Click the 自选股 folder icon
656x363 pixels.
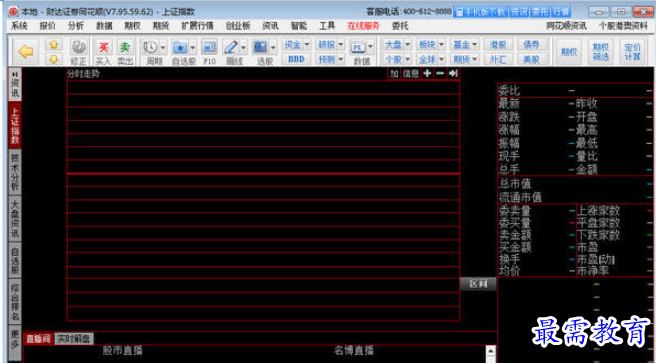click(x=180, y=47)
